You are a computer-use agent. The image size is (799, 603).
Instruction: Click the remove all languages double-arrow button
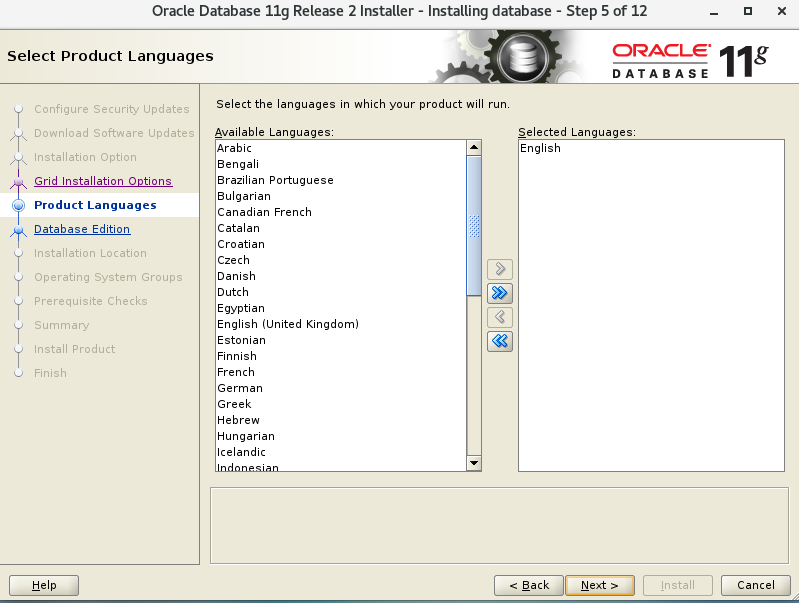click(x=499, y=341)
